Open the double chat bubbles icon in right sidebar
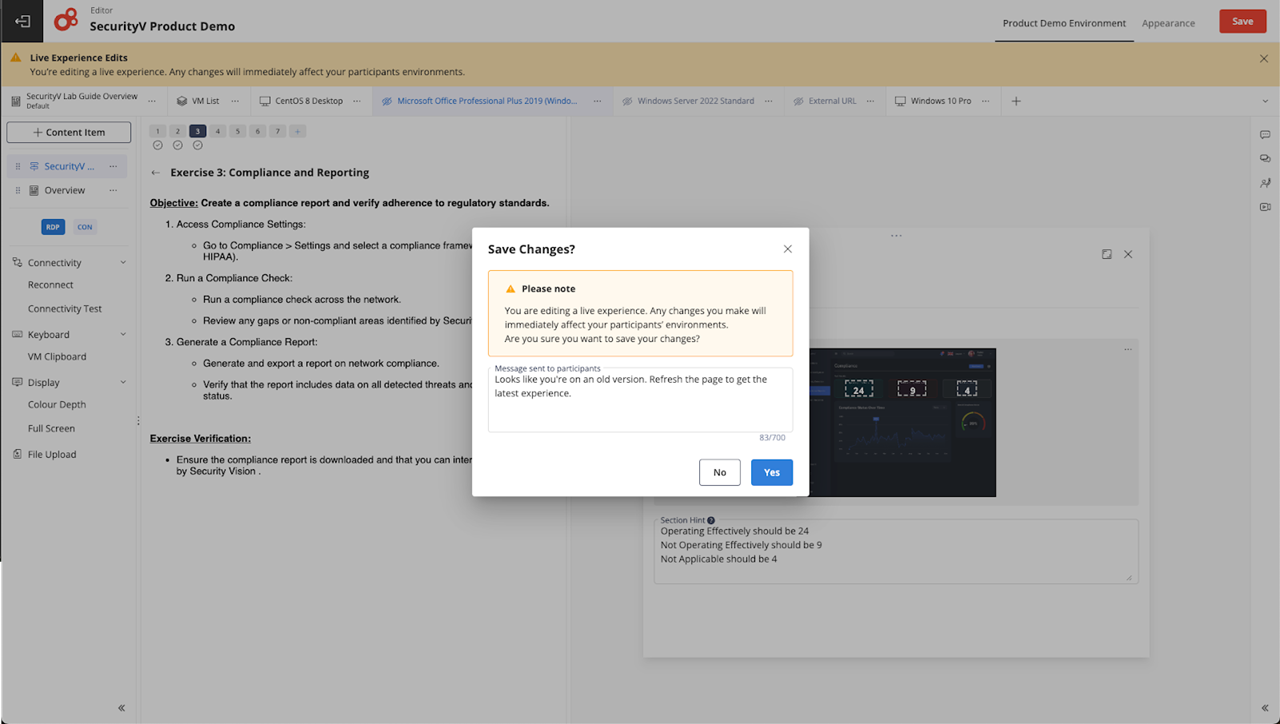This screenshot has width=1280, height=724. pos(1265,159)
